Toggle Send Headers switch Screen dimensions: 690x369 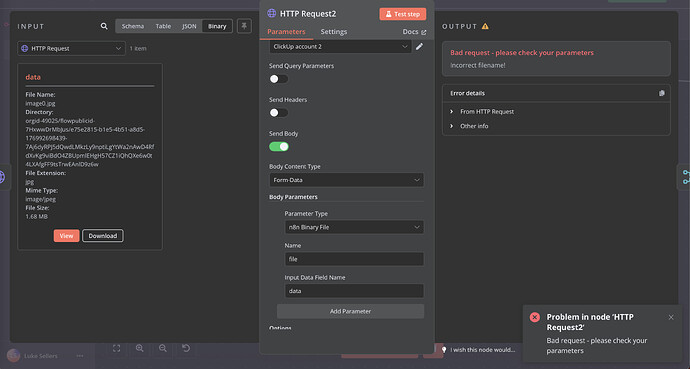[x=279, y=113]
